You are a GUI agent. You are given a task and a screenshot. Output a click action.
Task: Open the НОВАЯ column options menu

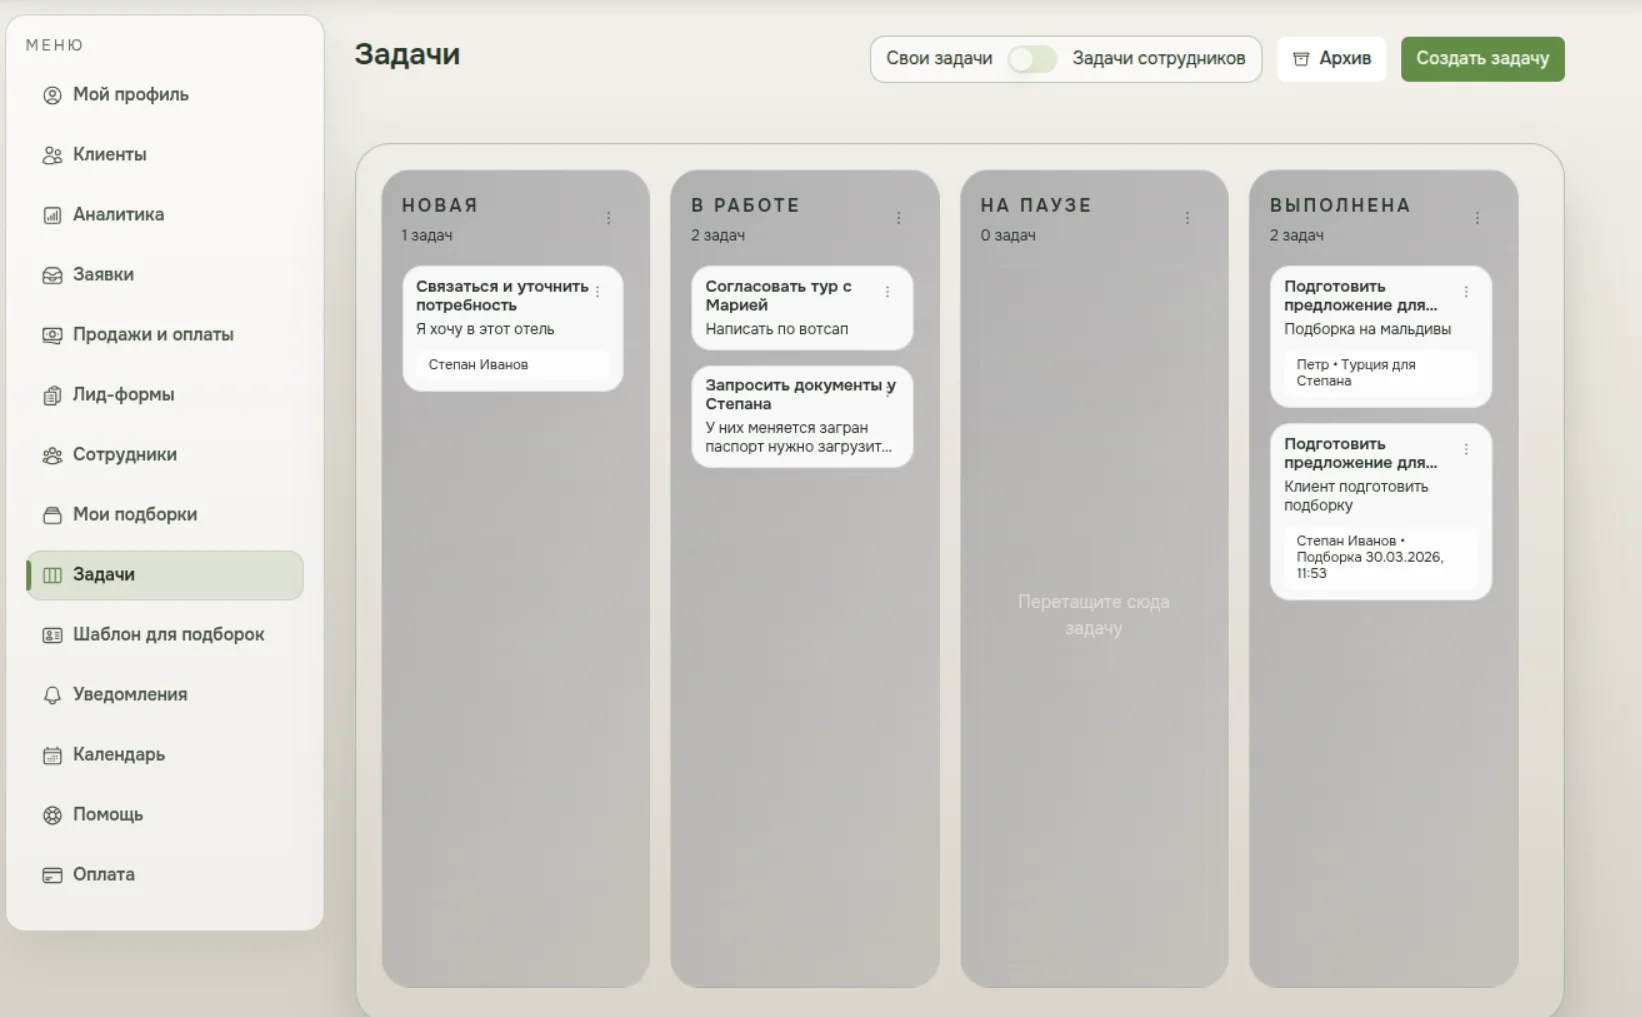pyautogui.click(x=608, y=218)
